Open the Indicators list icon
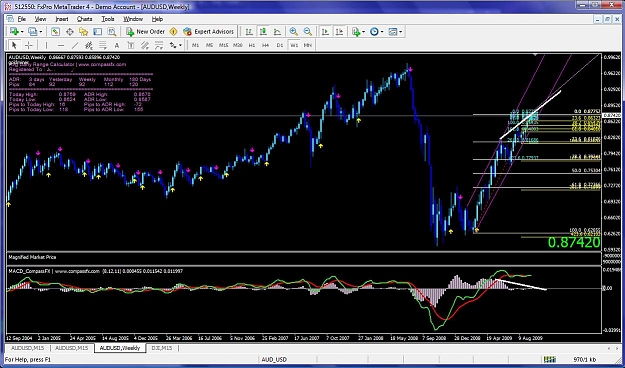The width and height of the screenshot is (625, 368). (x=356, y=31)
